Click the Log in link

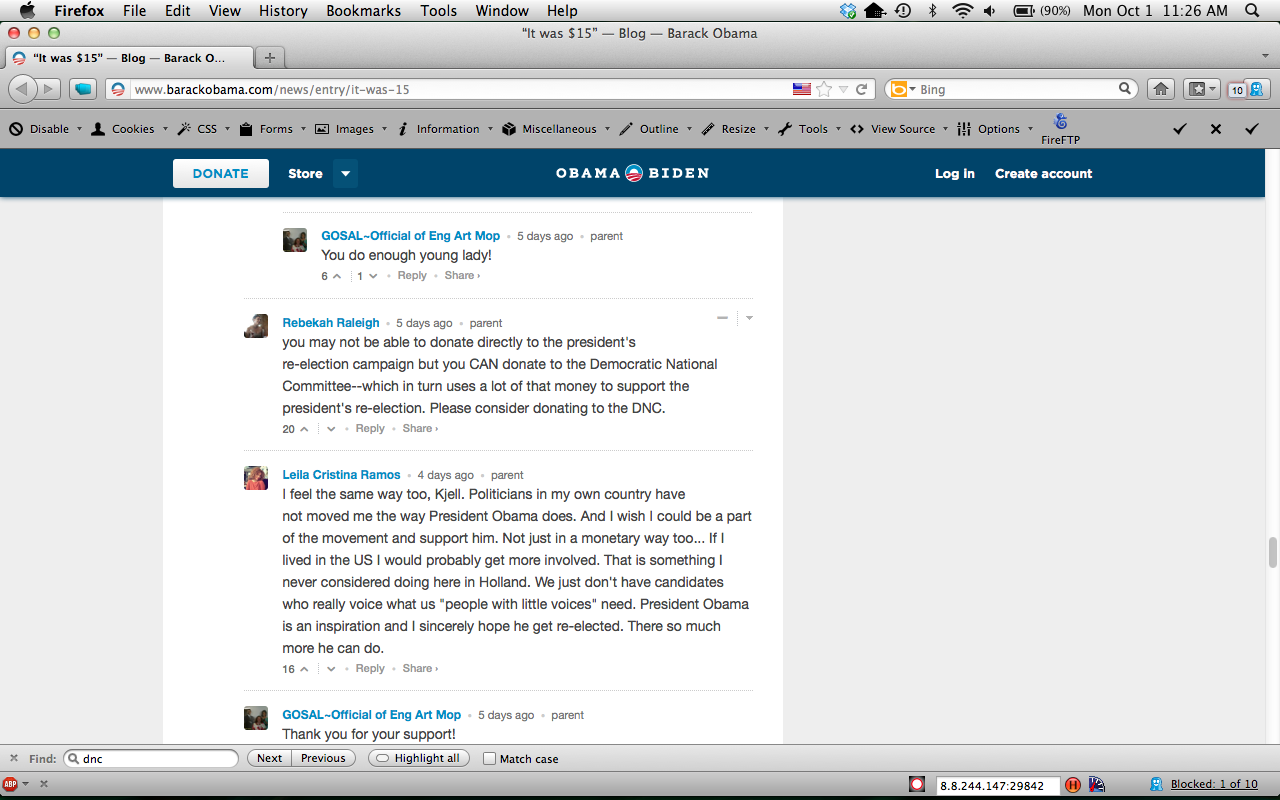[955, 173]
